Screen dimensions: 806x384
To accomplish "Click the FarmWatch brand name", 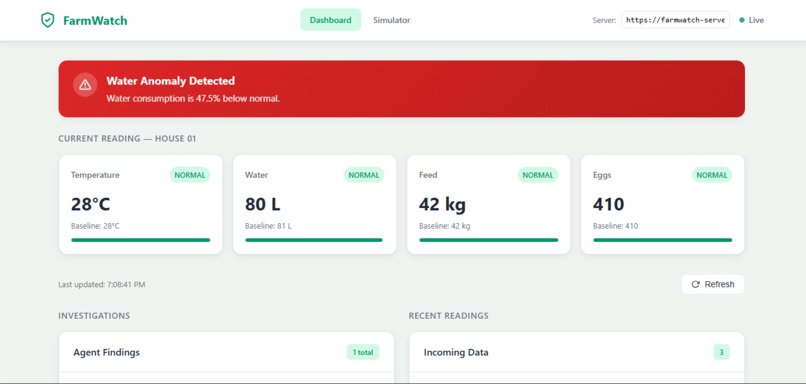I will pyautogui.click(x=95, y=21).
